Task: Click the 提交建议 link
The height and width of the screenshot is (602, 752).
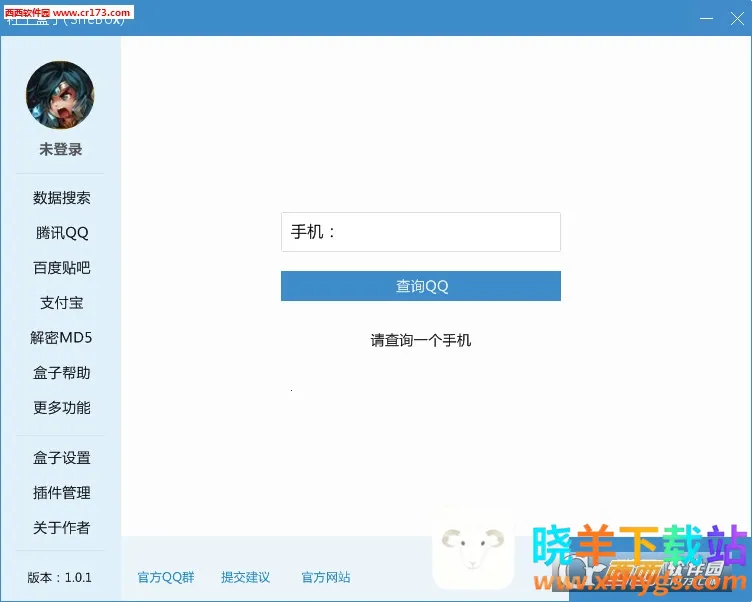Action: 245,577
